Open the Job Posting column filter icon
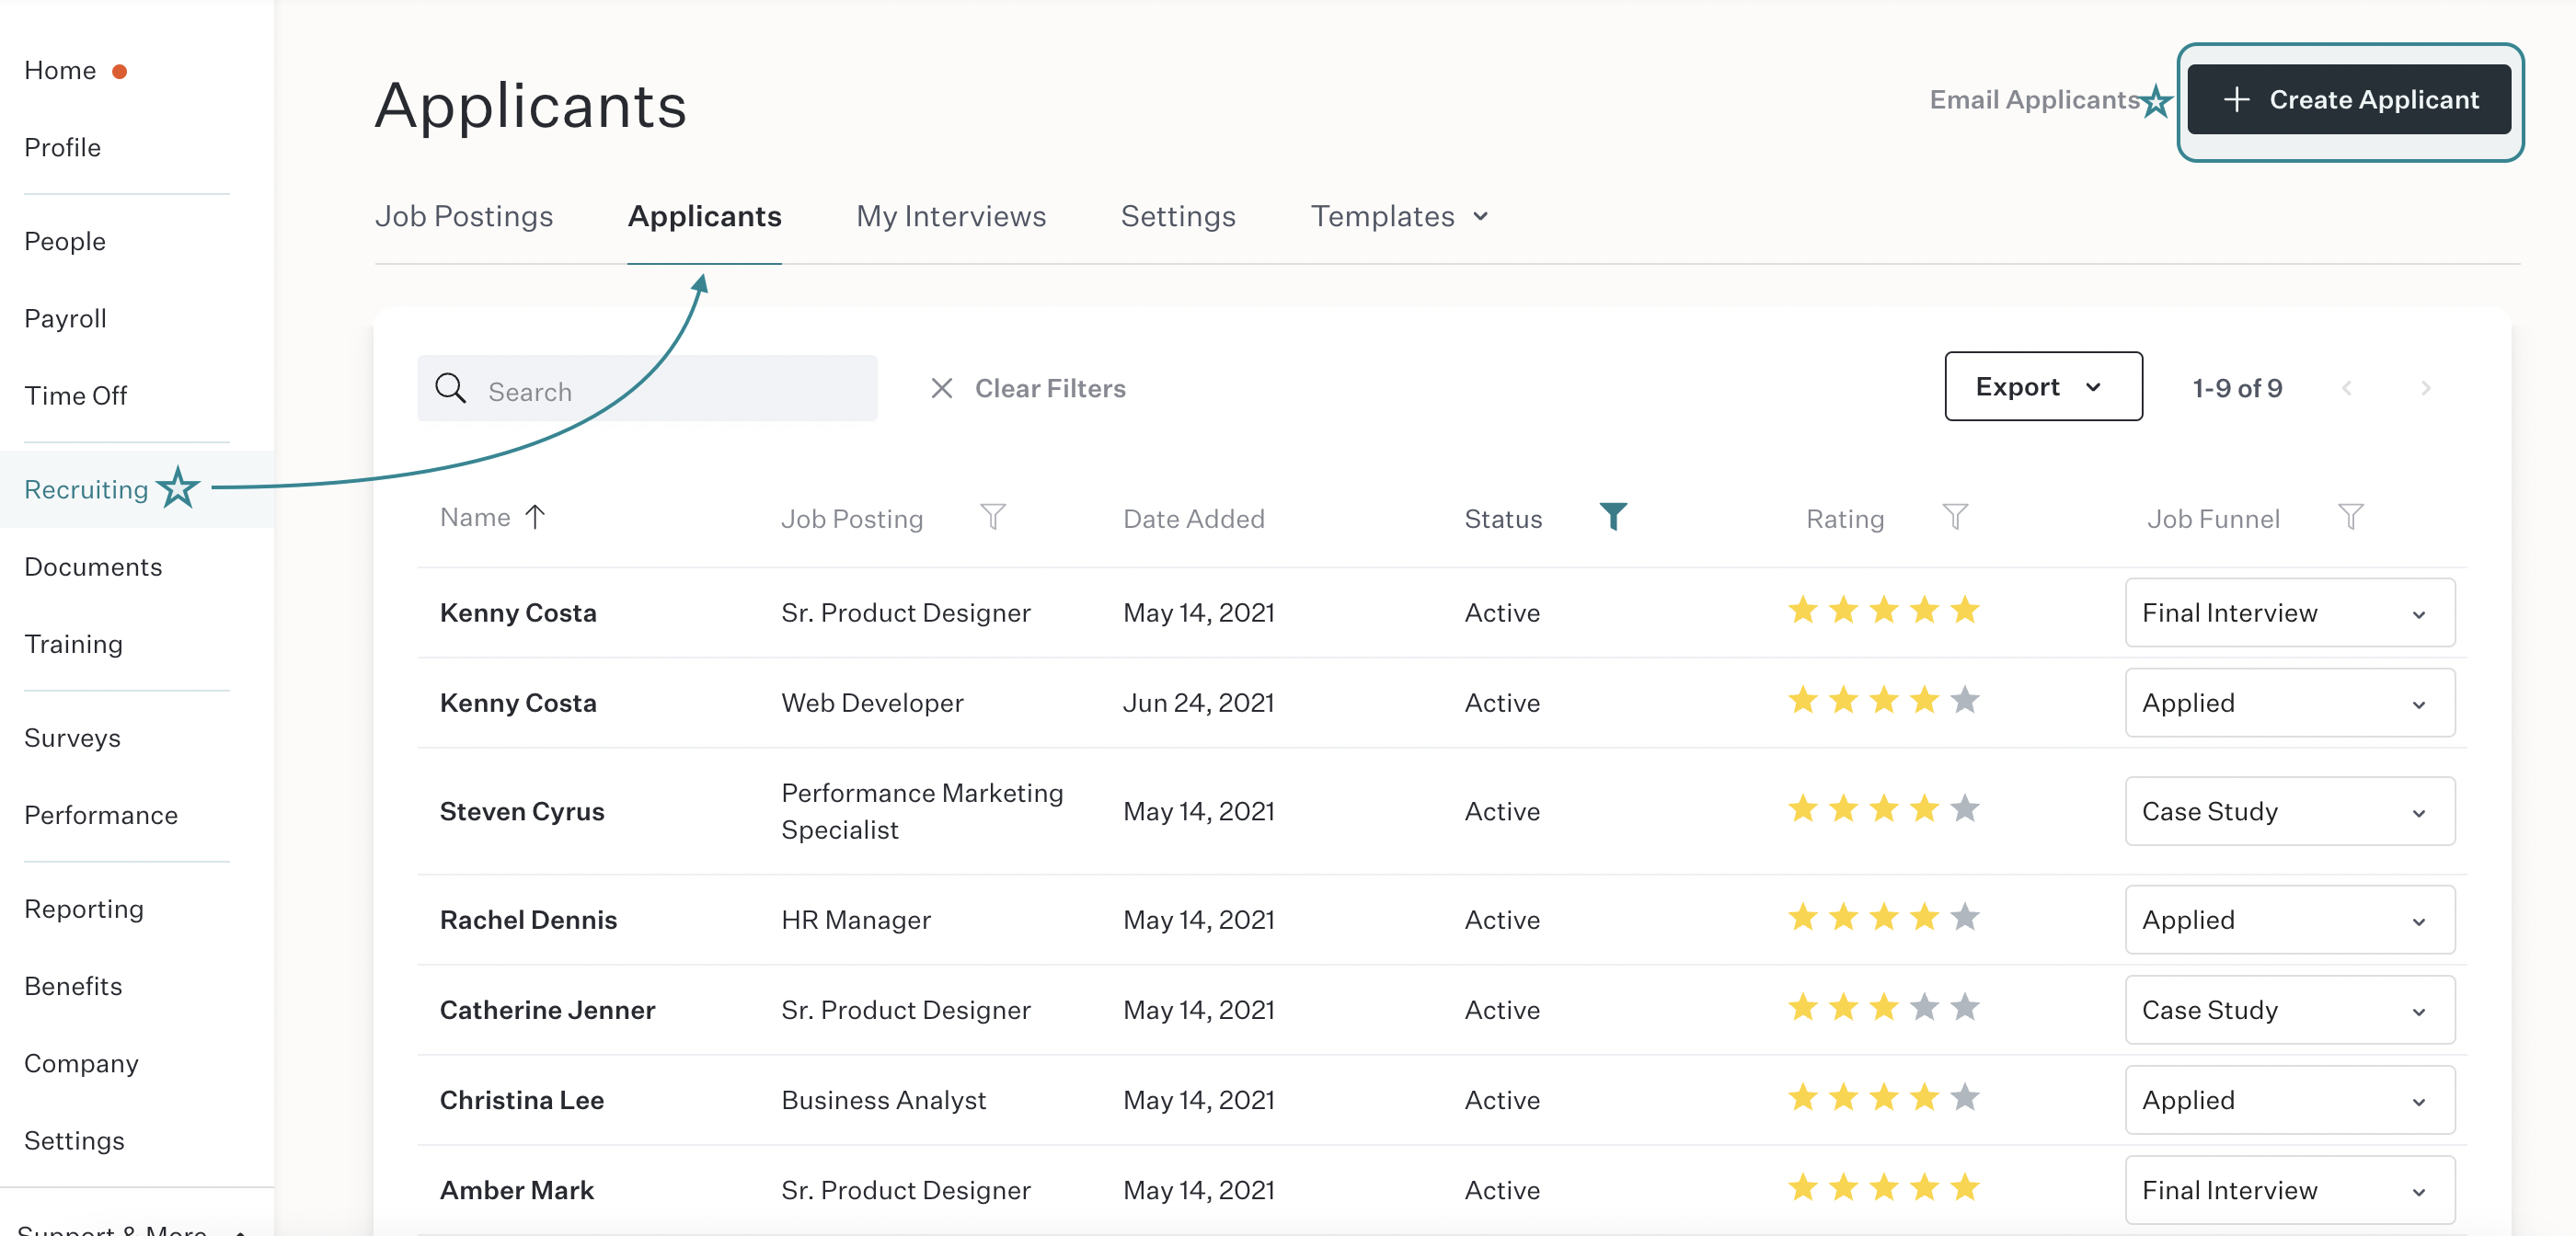The height and width of the screenshot is (1236, 2576). (992, 517)
